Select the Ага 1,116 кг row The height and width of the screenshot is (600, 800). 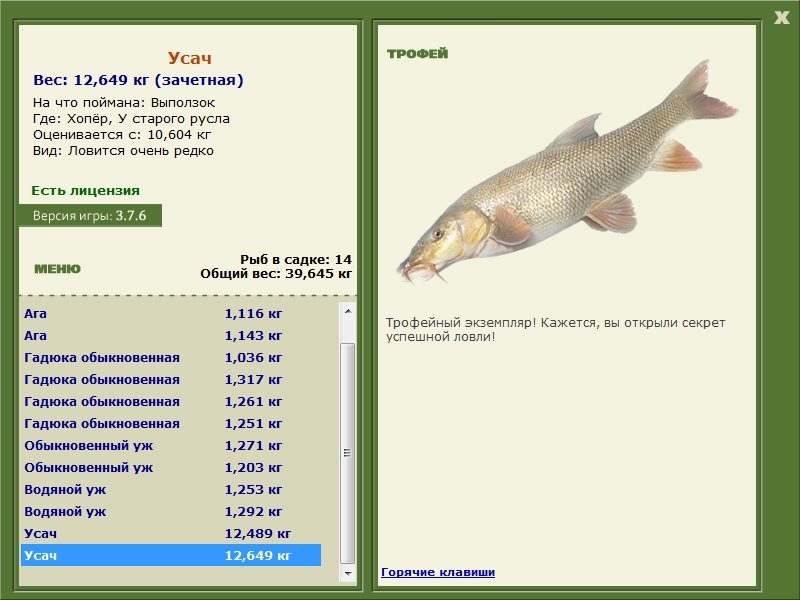171,313
